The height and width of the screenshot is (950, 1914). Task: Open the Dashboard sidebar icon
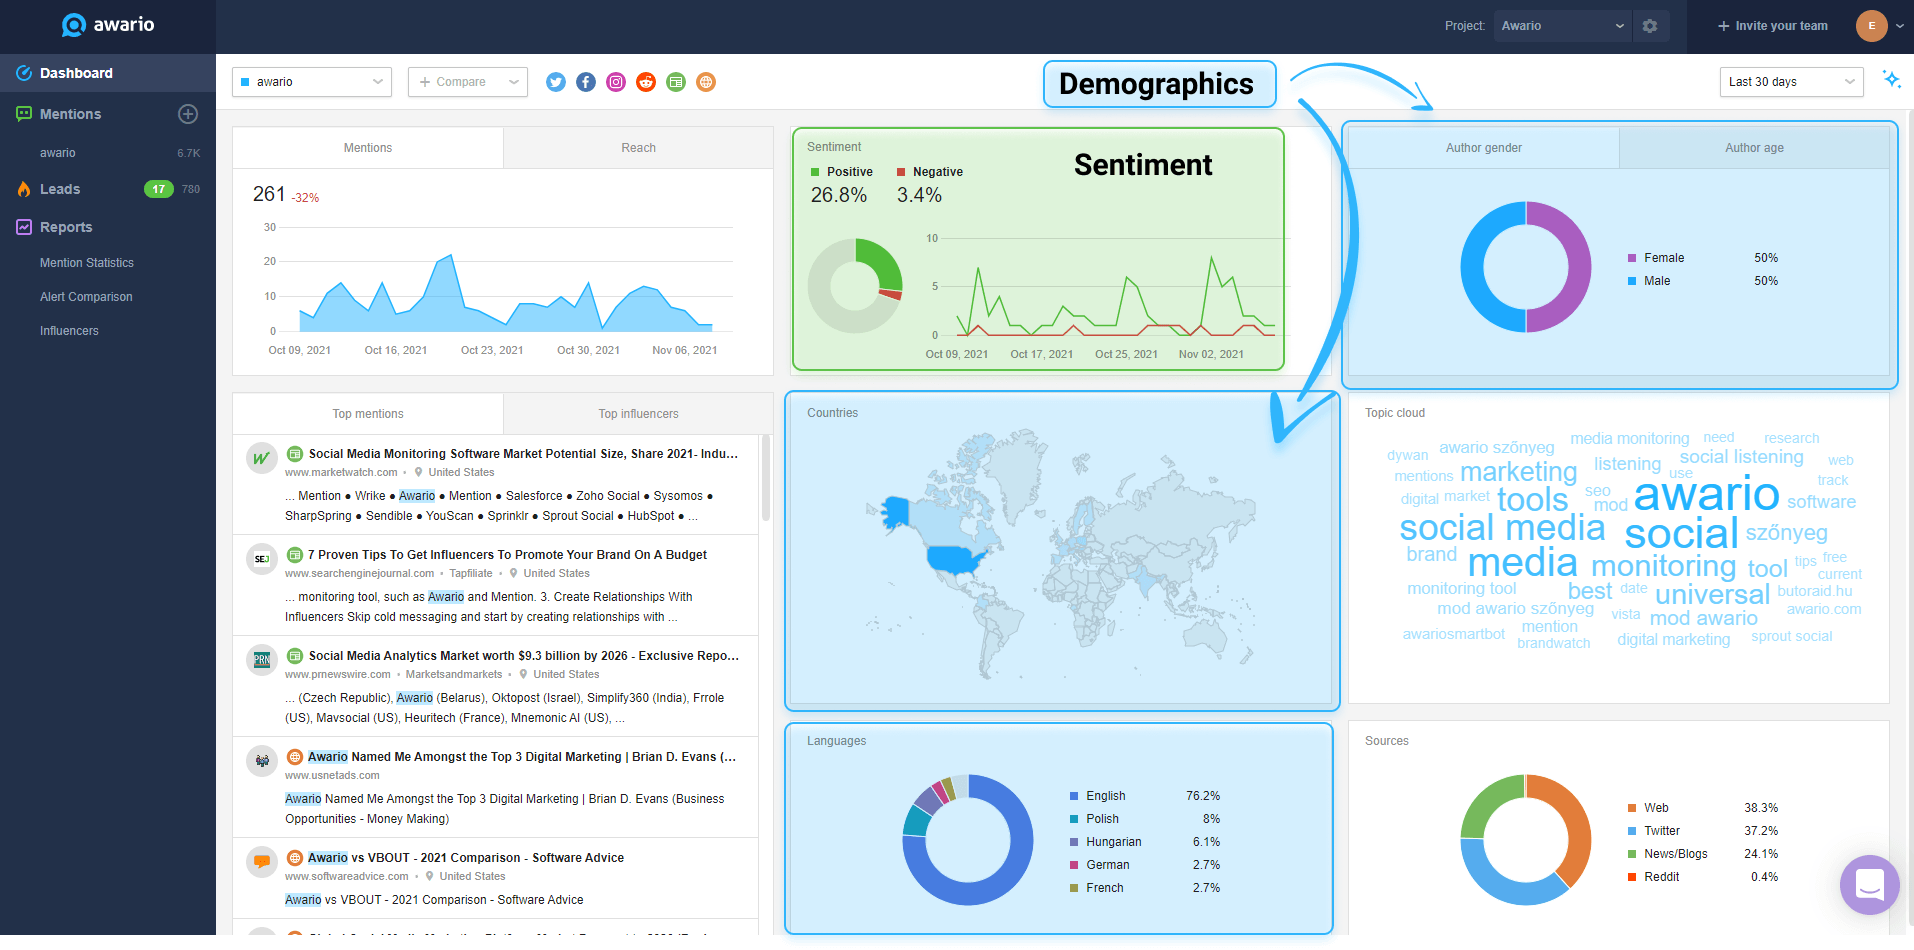tap(24, 73)
